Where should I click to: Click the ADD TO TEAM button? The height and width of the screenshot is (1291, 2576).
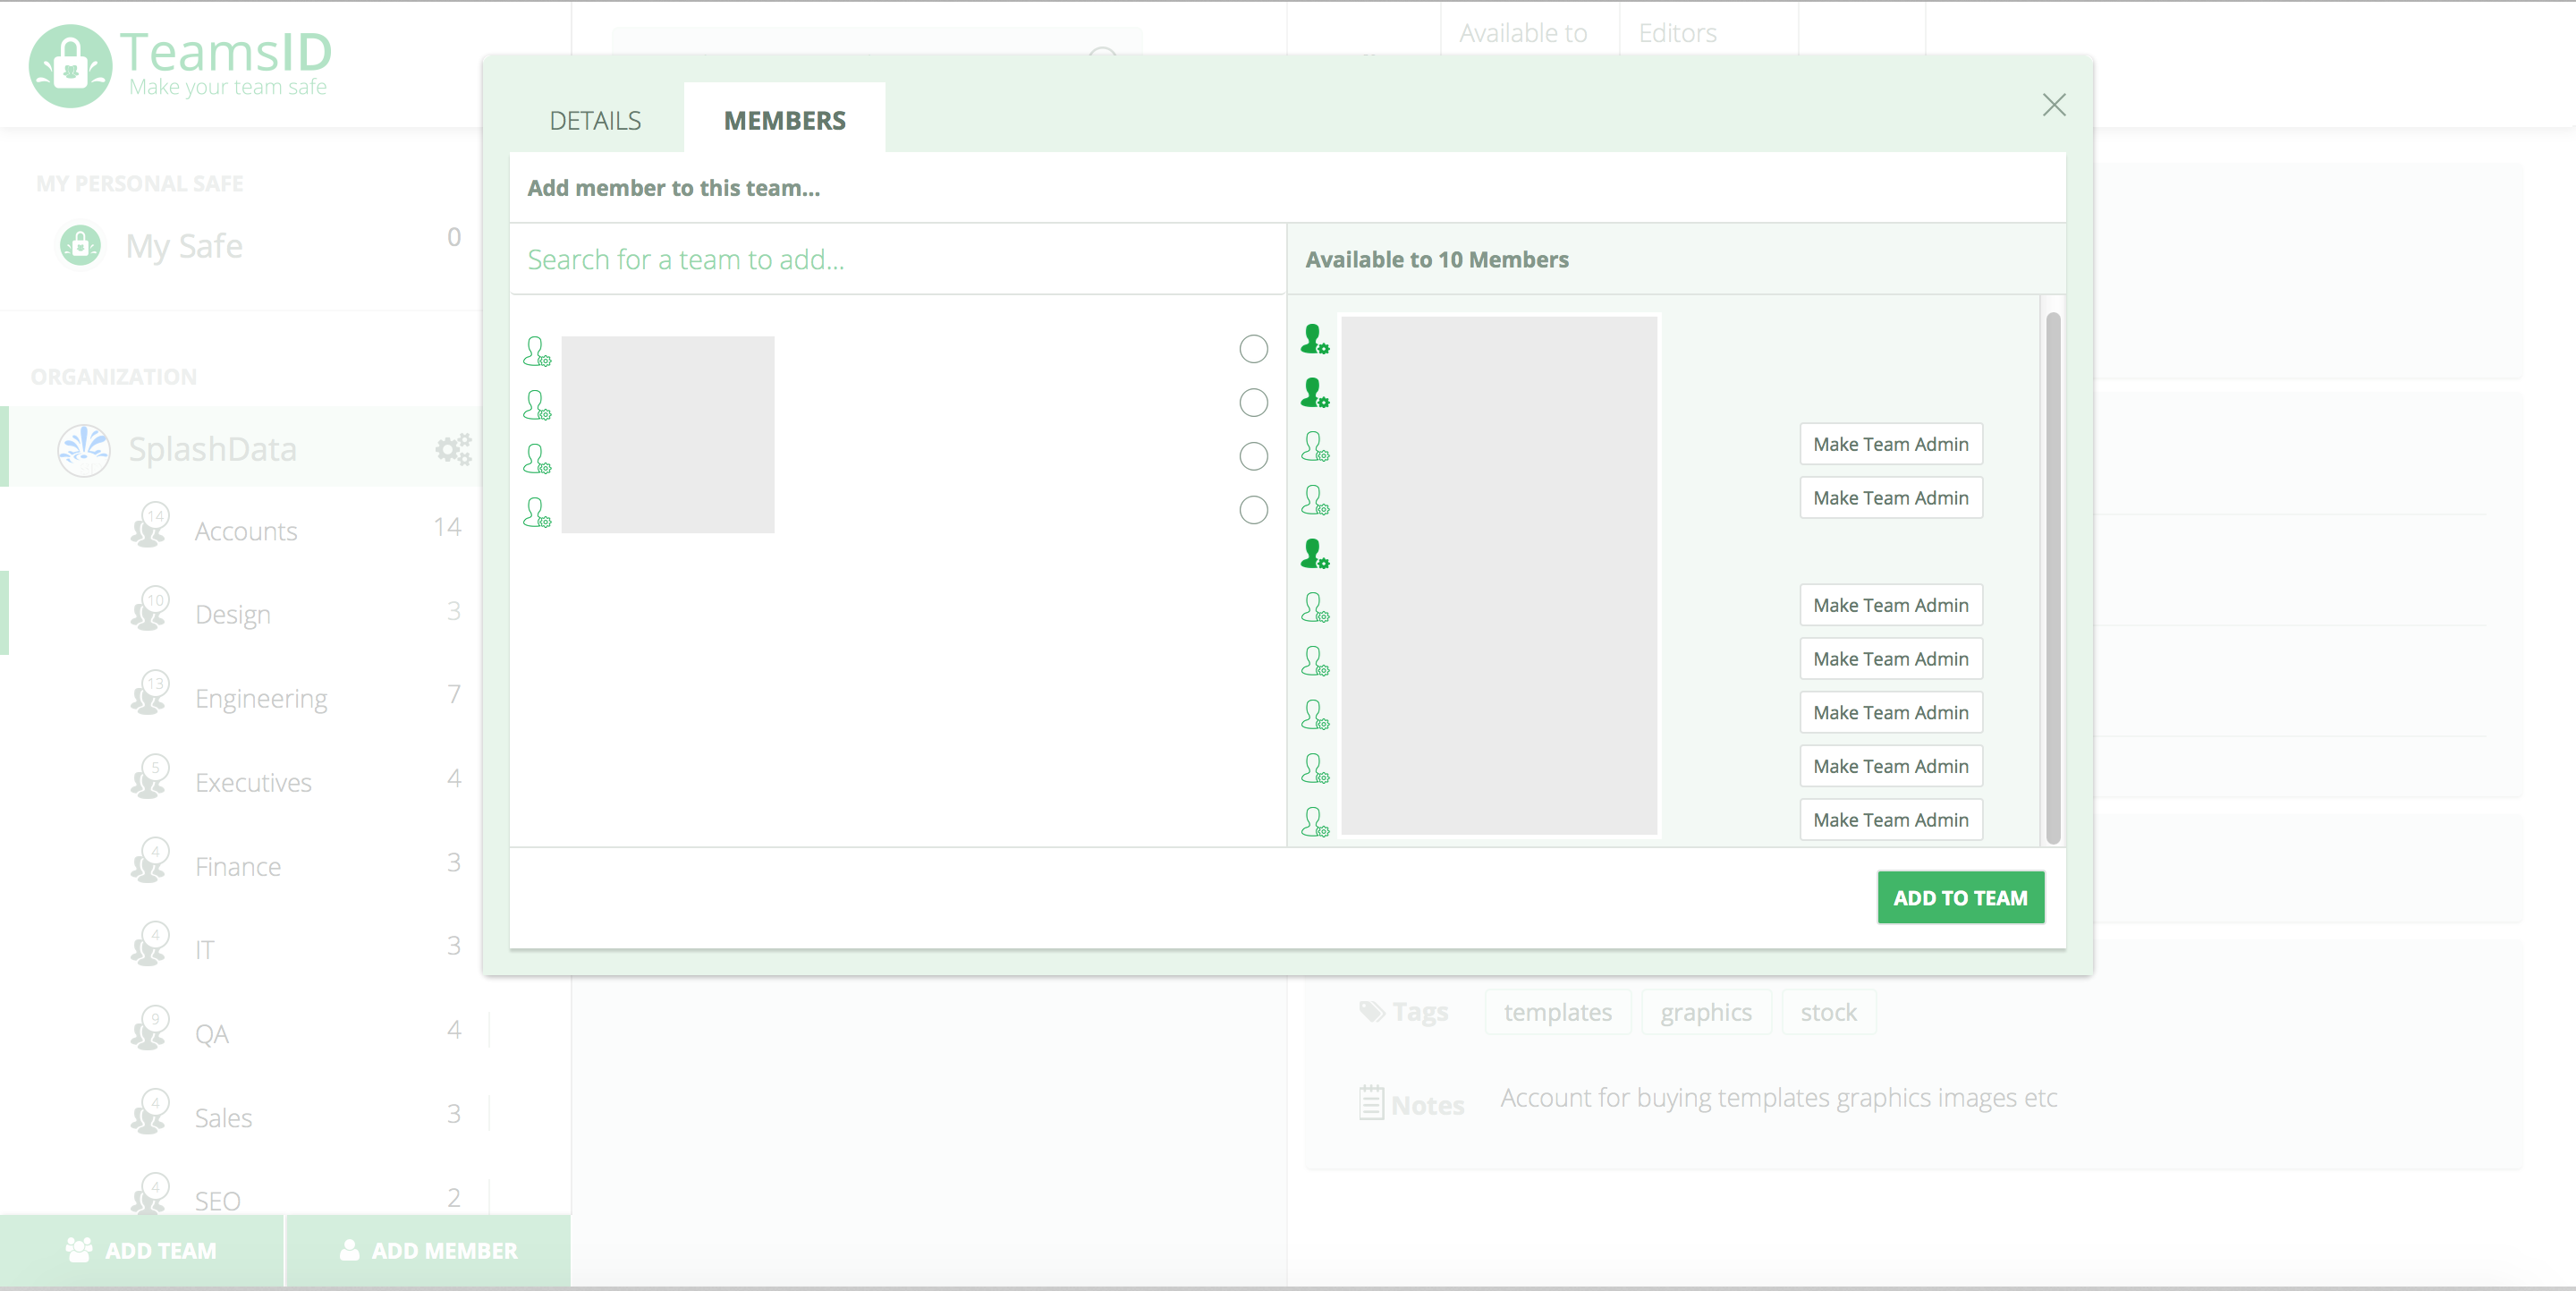click(x=1960, y=897)
